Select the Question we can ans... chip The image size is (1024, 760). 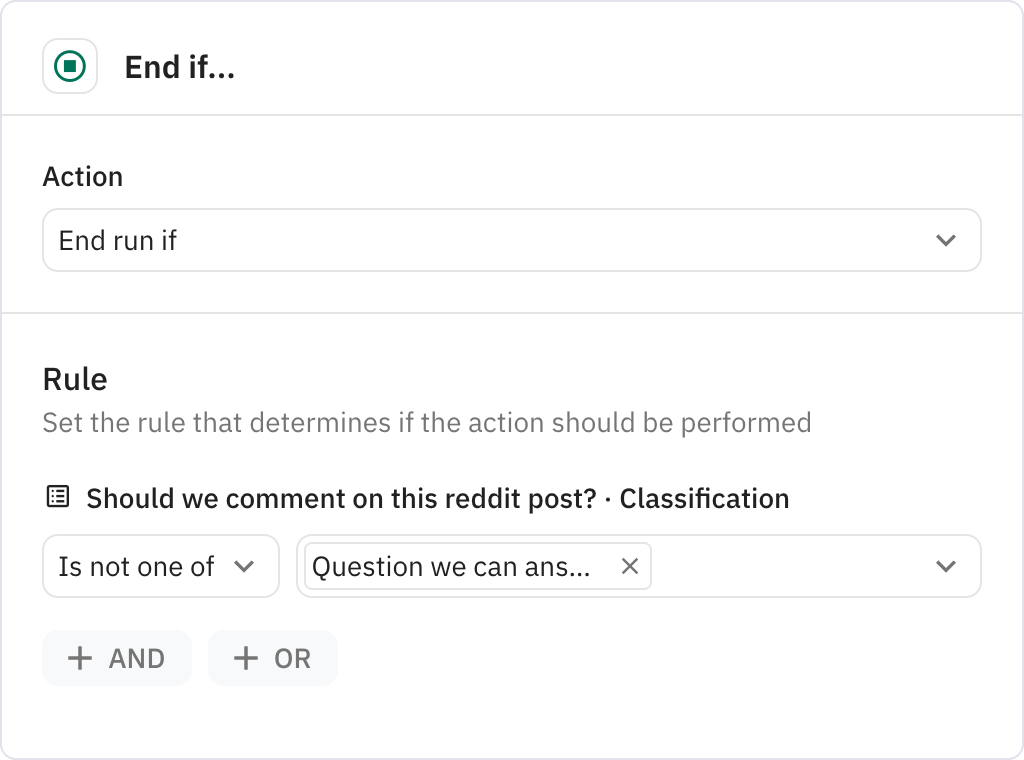click(450, 566)
